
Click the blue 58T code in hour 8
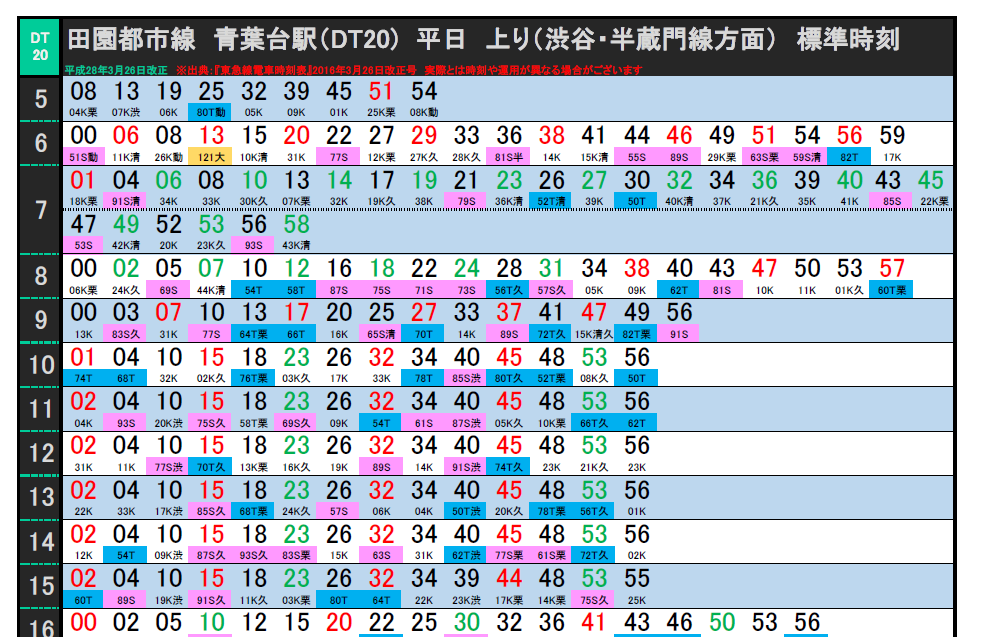pyautogui.click(x=296, y=290)
